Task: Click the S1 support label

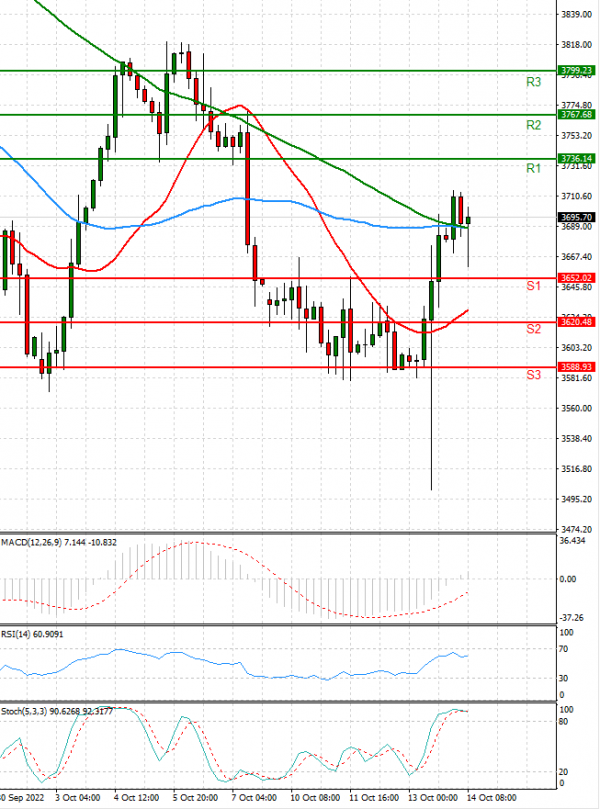Action: tap(533, 286)
